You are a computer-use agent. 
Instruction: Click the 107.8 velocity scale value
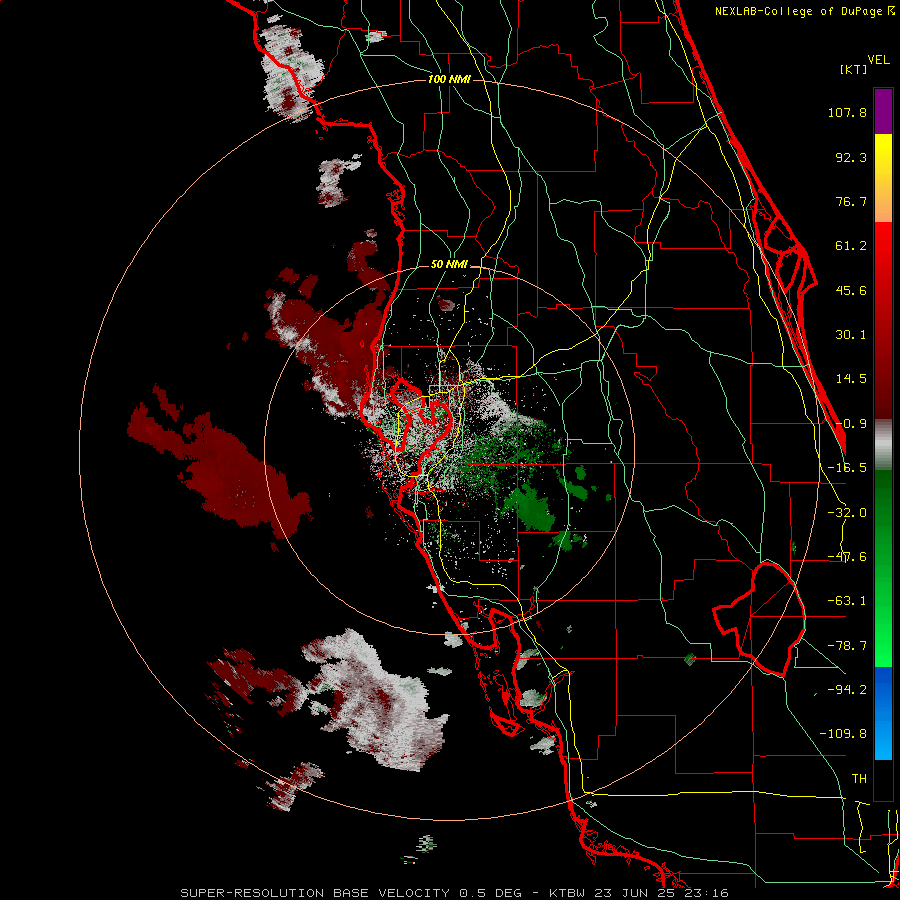847,112
